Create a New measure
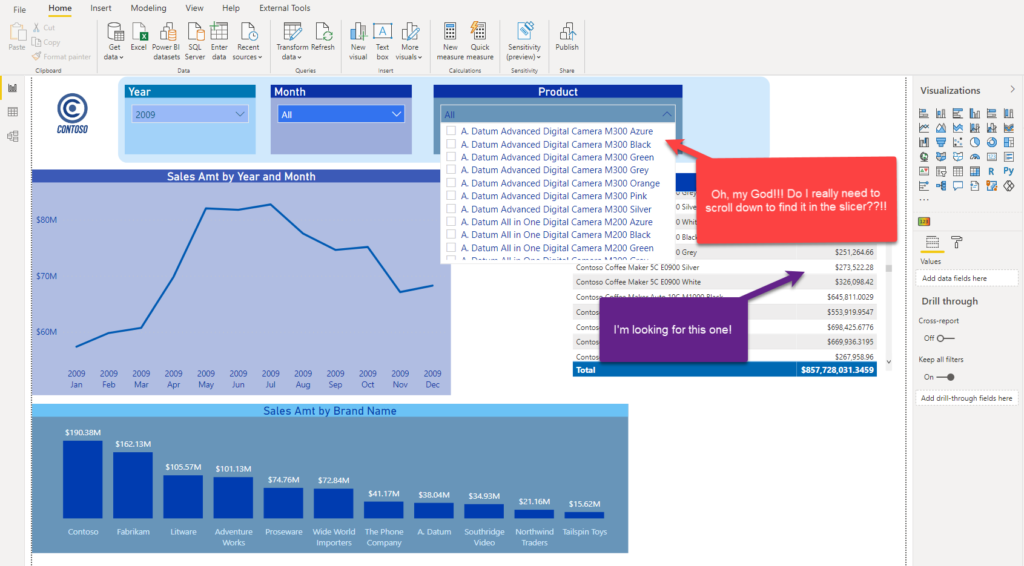Viewport: 1024px width, 566px height. pos(450,42)
